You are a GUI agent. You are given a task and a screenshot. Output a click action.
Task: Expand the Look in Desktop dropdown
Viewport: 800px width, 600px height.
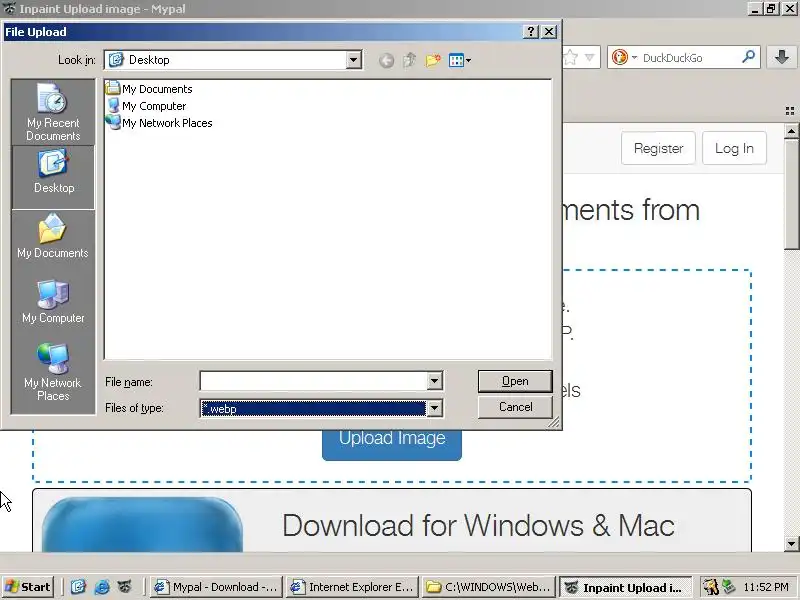click(353, 60)
